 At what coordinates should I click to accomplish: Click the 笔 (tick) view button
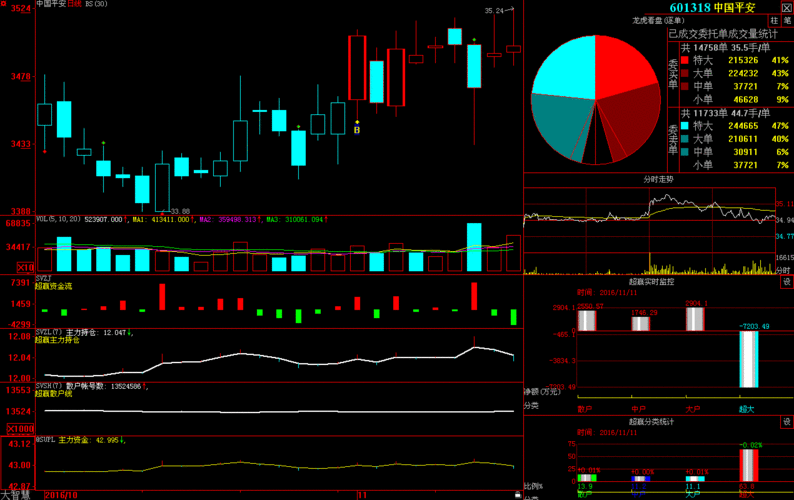coord(787,20)
